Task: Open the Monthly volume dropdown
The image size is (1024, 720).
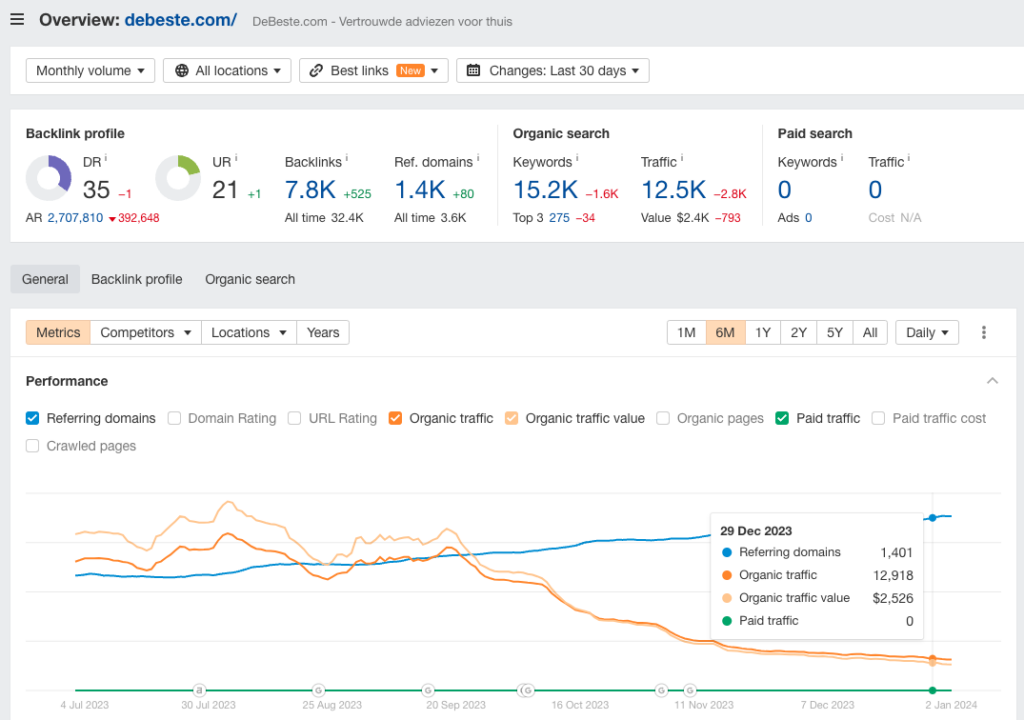Action: tap(90, 71)
